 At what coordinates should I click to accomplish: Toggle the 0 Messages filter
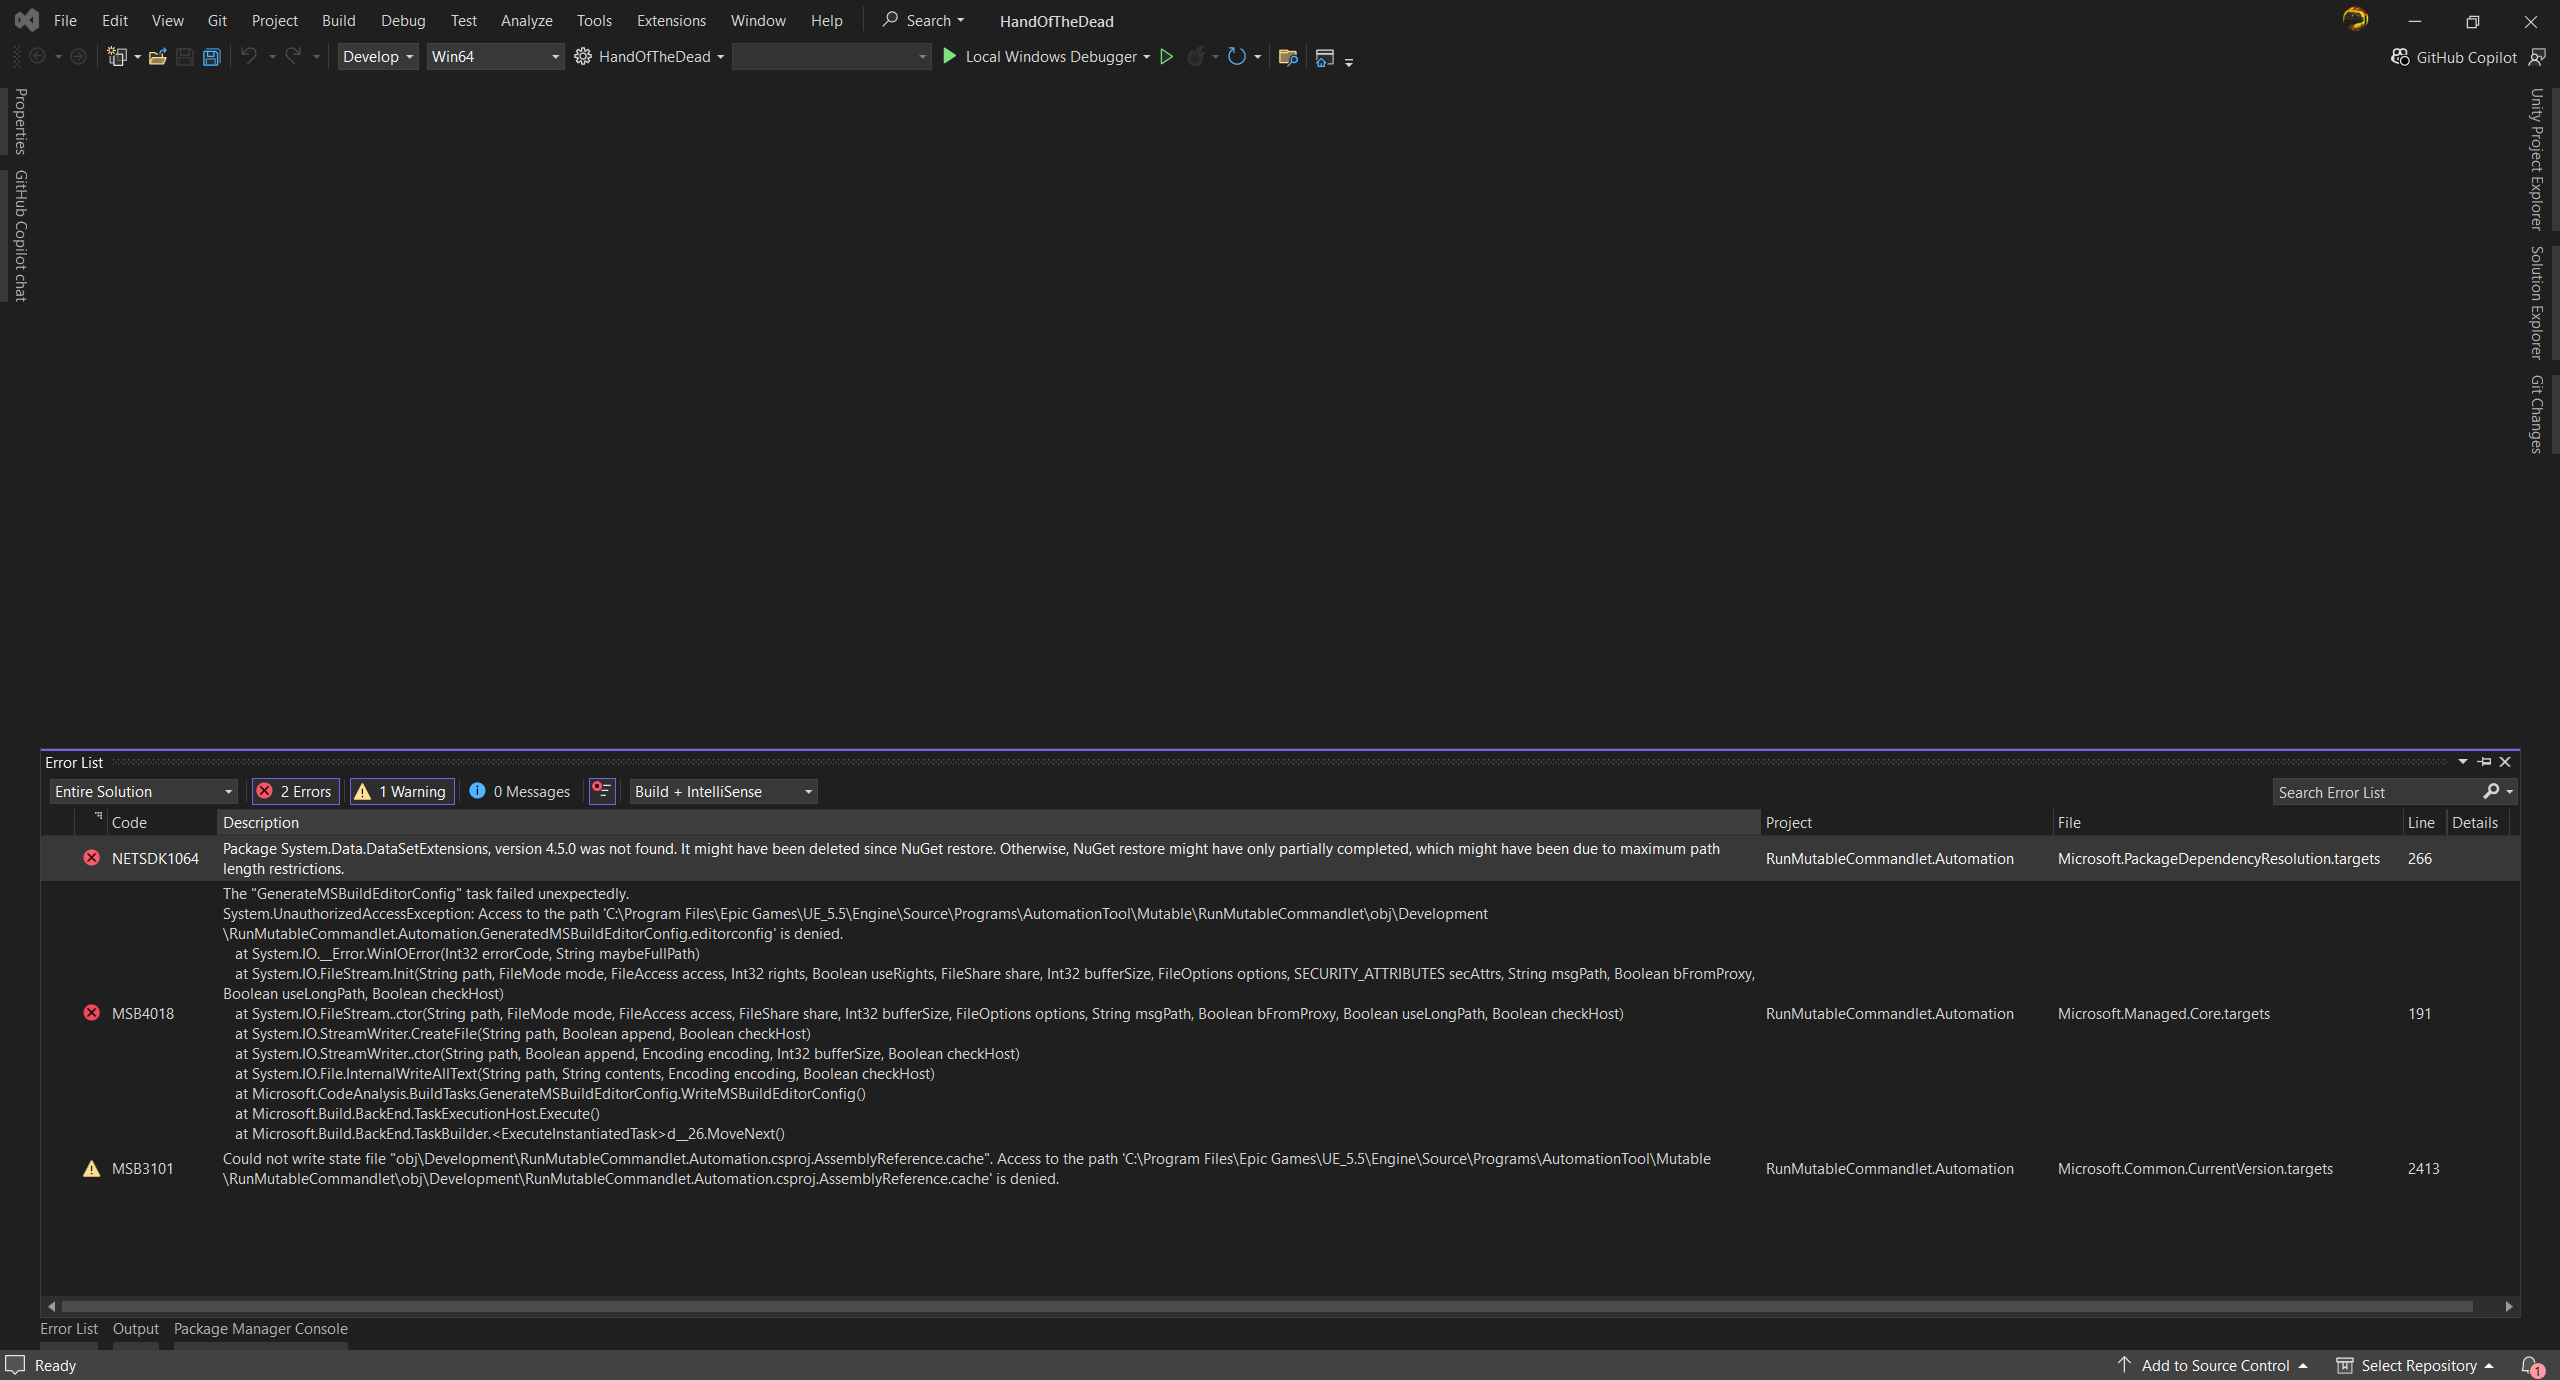click(x=520, y=791)
